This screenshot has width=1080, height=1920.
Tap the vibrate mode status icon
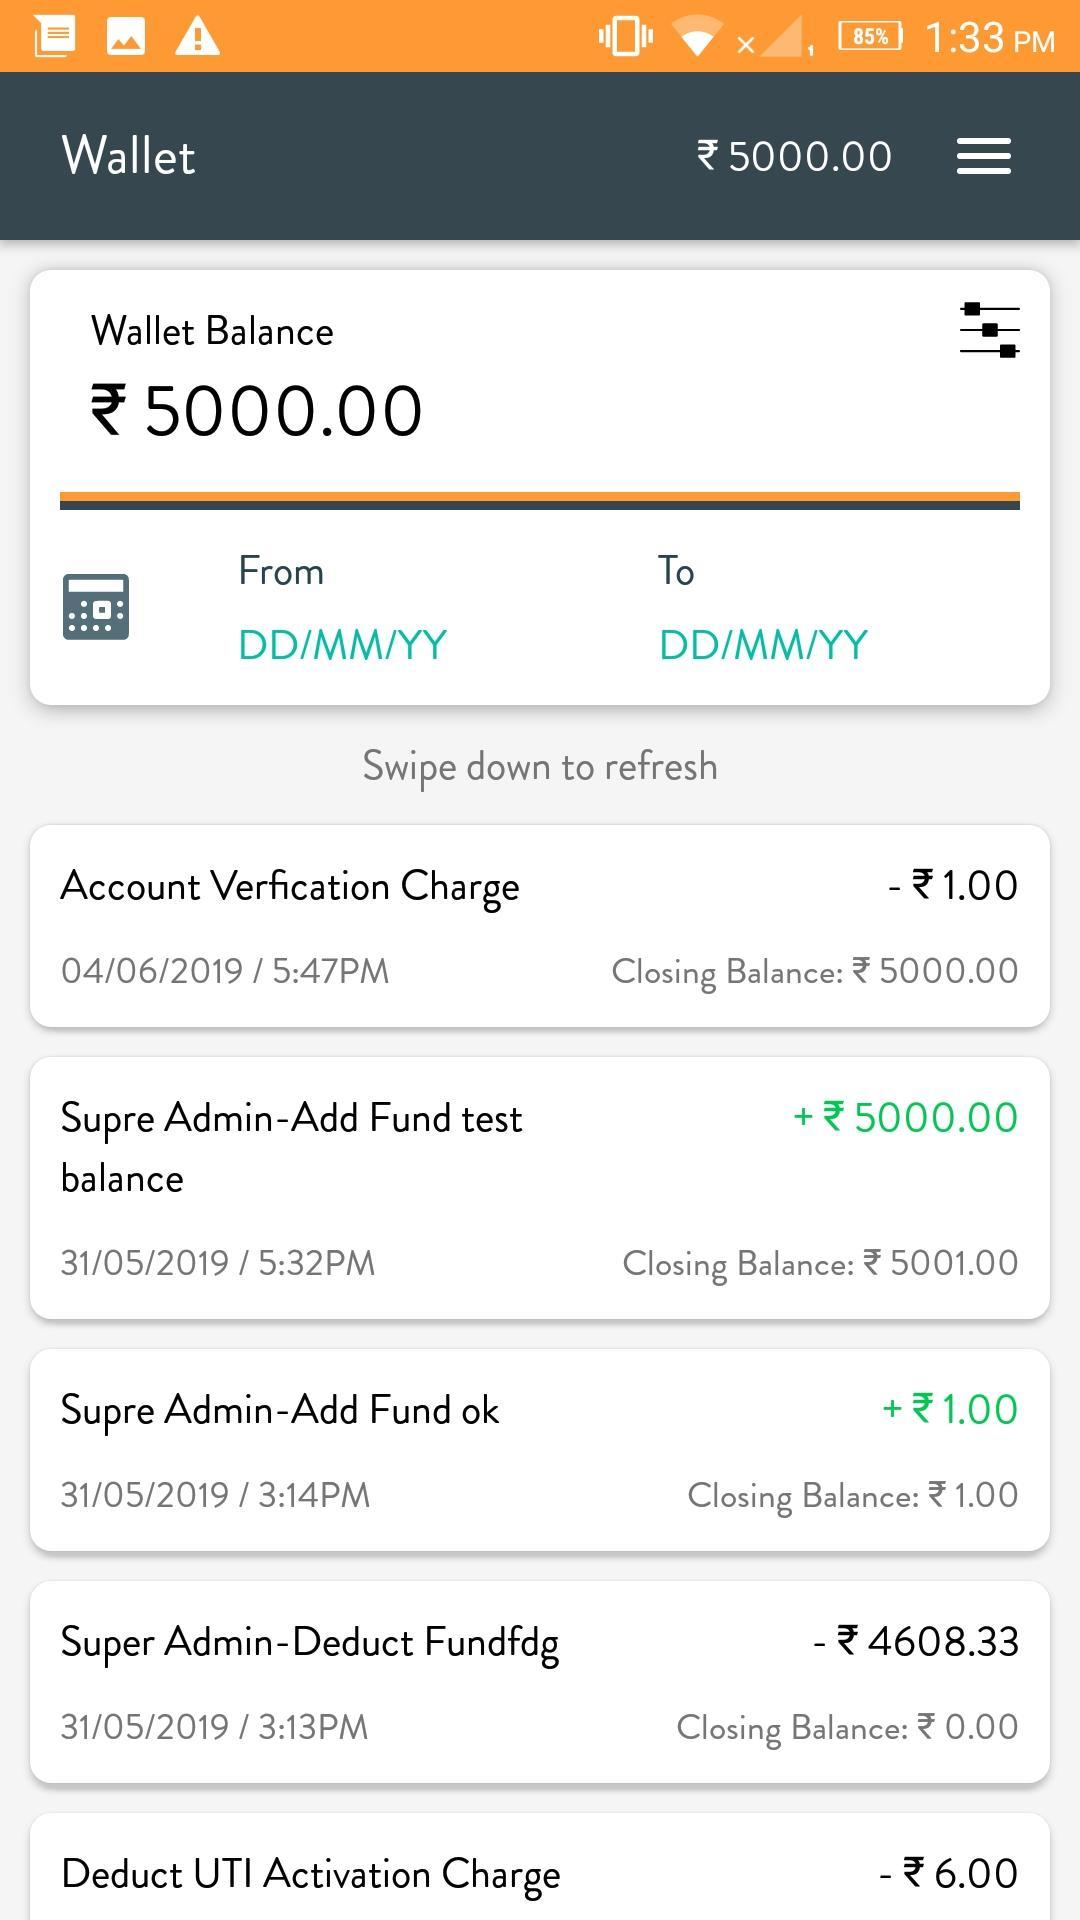626,37
